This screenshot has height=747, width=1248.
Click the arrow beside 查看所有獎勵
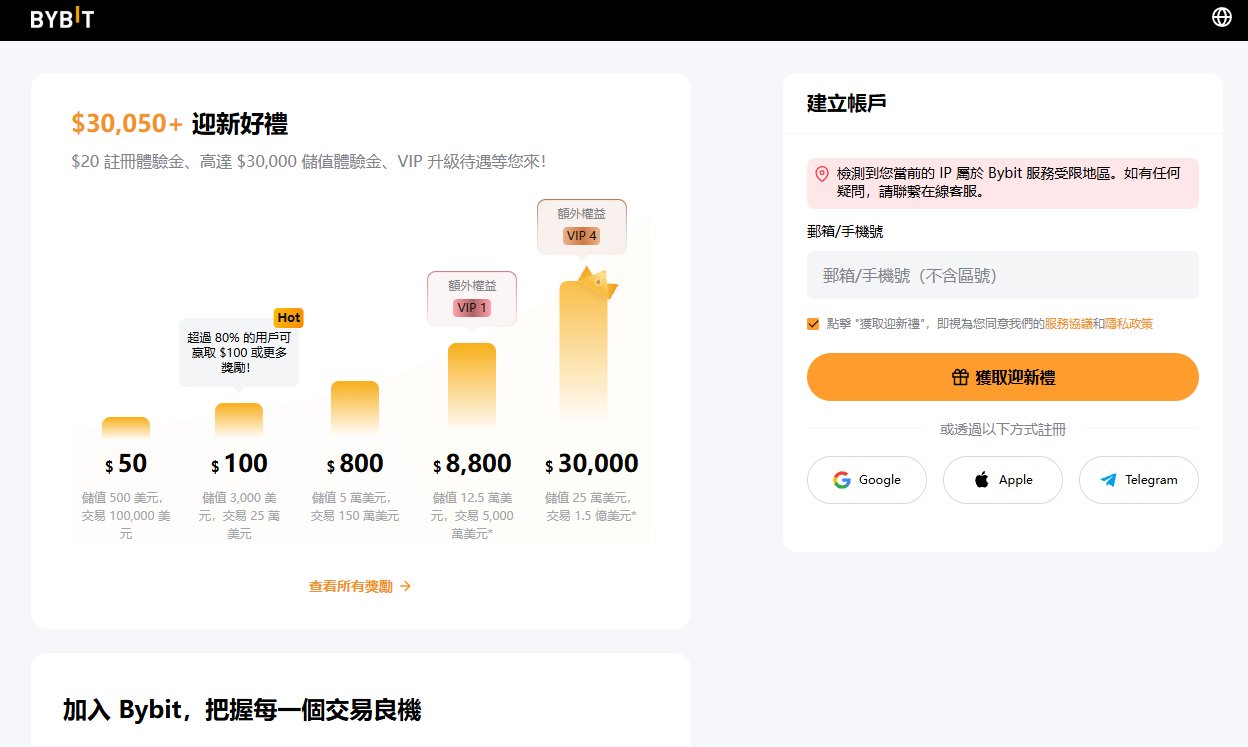pos(405,587)
